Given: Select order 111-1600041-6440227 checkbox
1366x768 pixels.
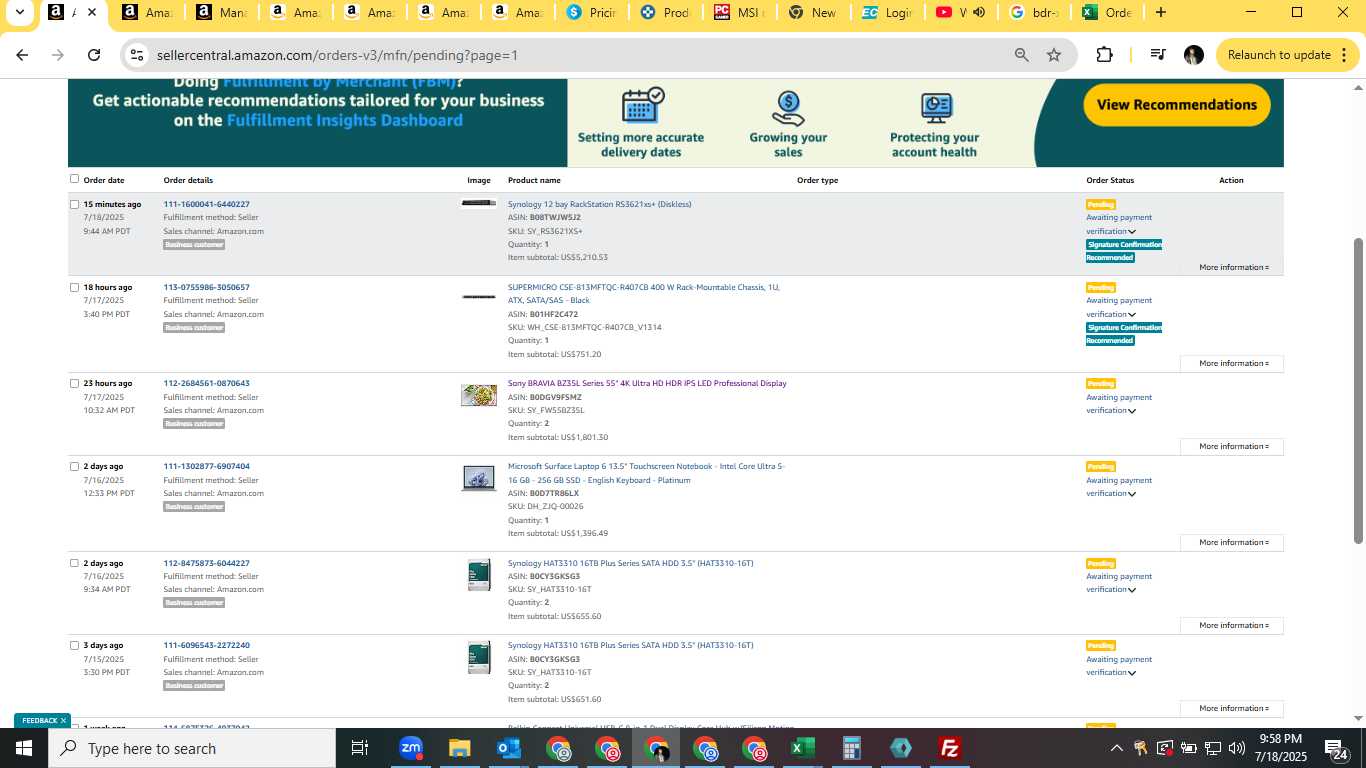Looking at the screenshot, I should [x=74, y=204].
